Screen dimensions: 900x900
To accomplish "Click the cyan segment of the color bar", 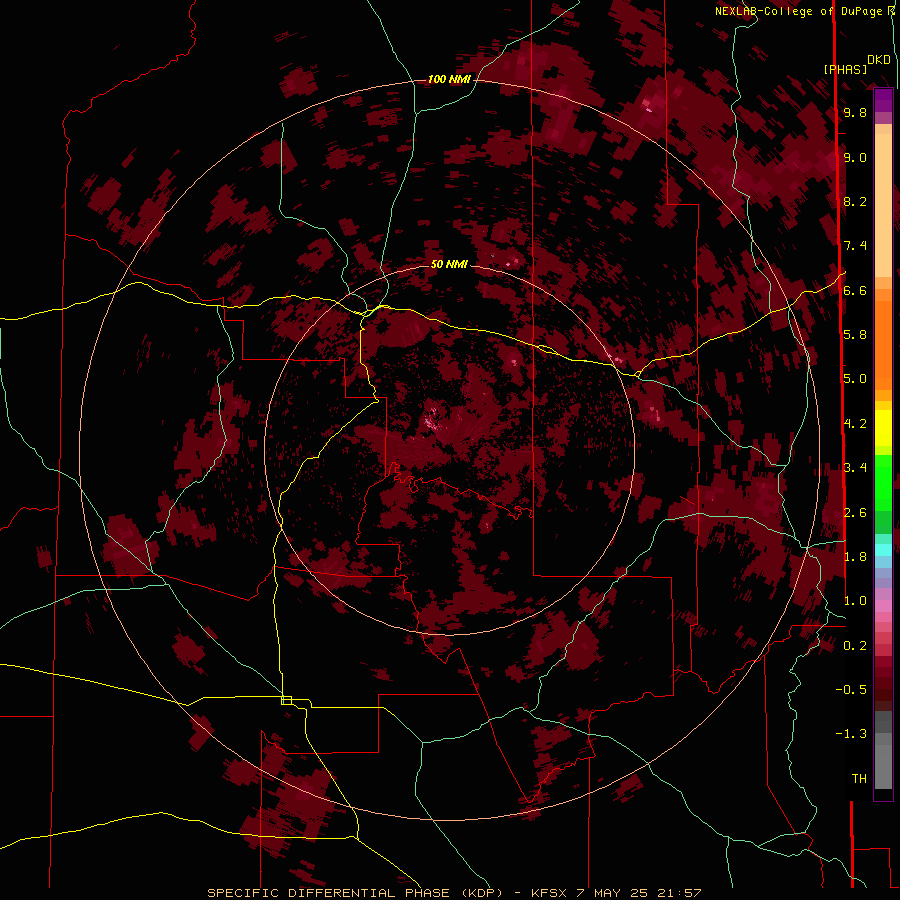I will click(x=883, y=550).
